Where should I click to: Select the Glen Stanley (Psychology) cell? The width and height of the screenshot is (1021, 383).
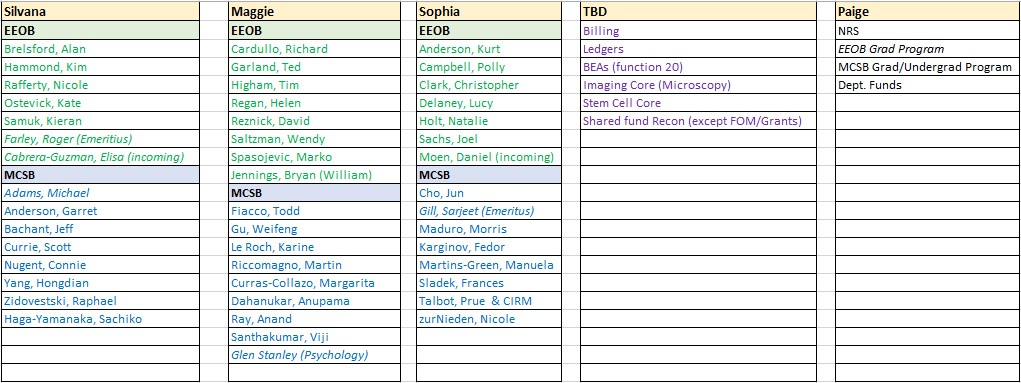315,355
